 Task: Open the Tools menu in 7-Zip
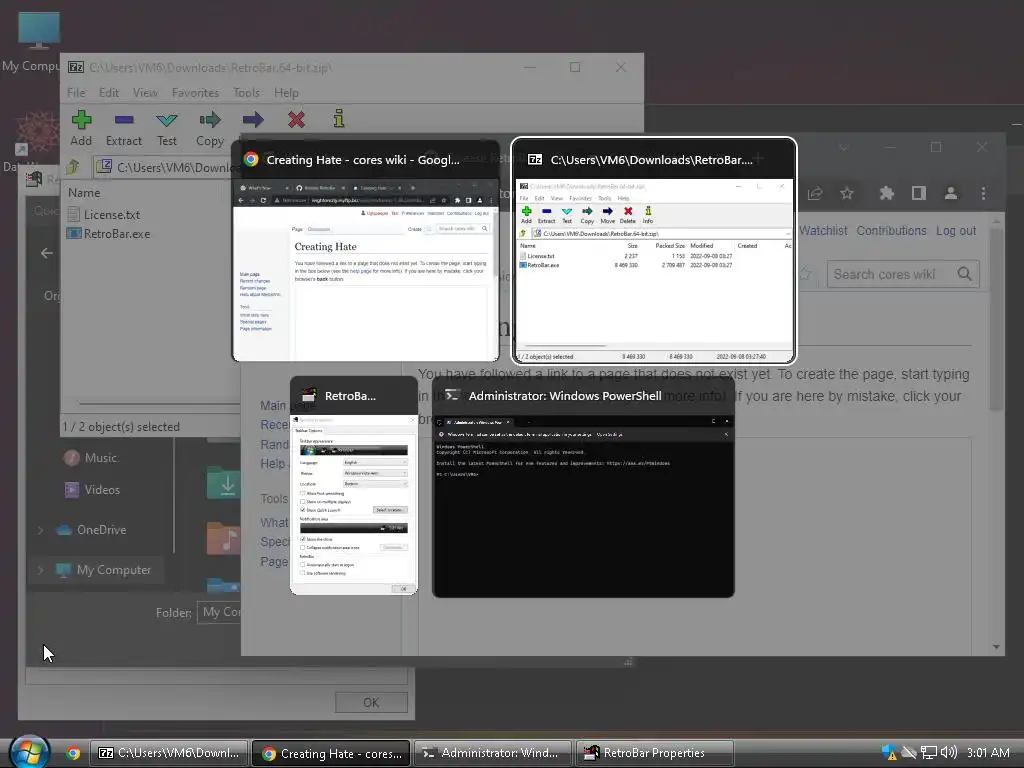click(x=246, y=93)
